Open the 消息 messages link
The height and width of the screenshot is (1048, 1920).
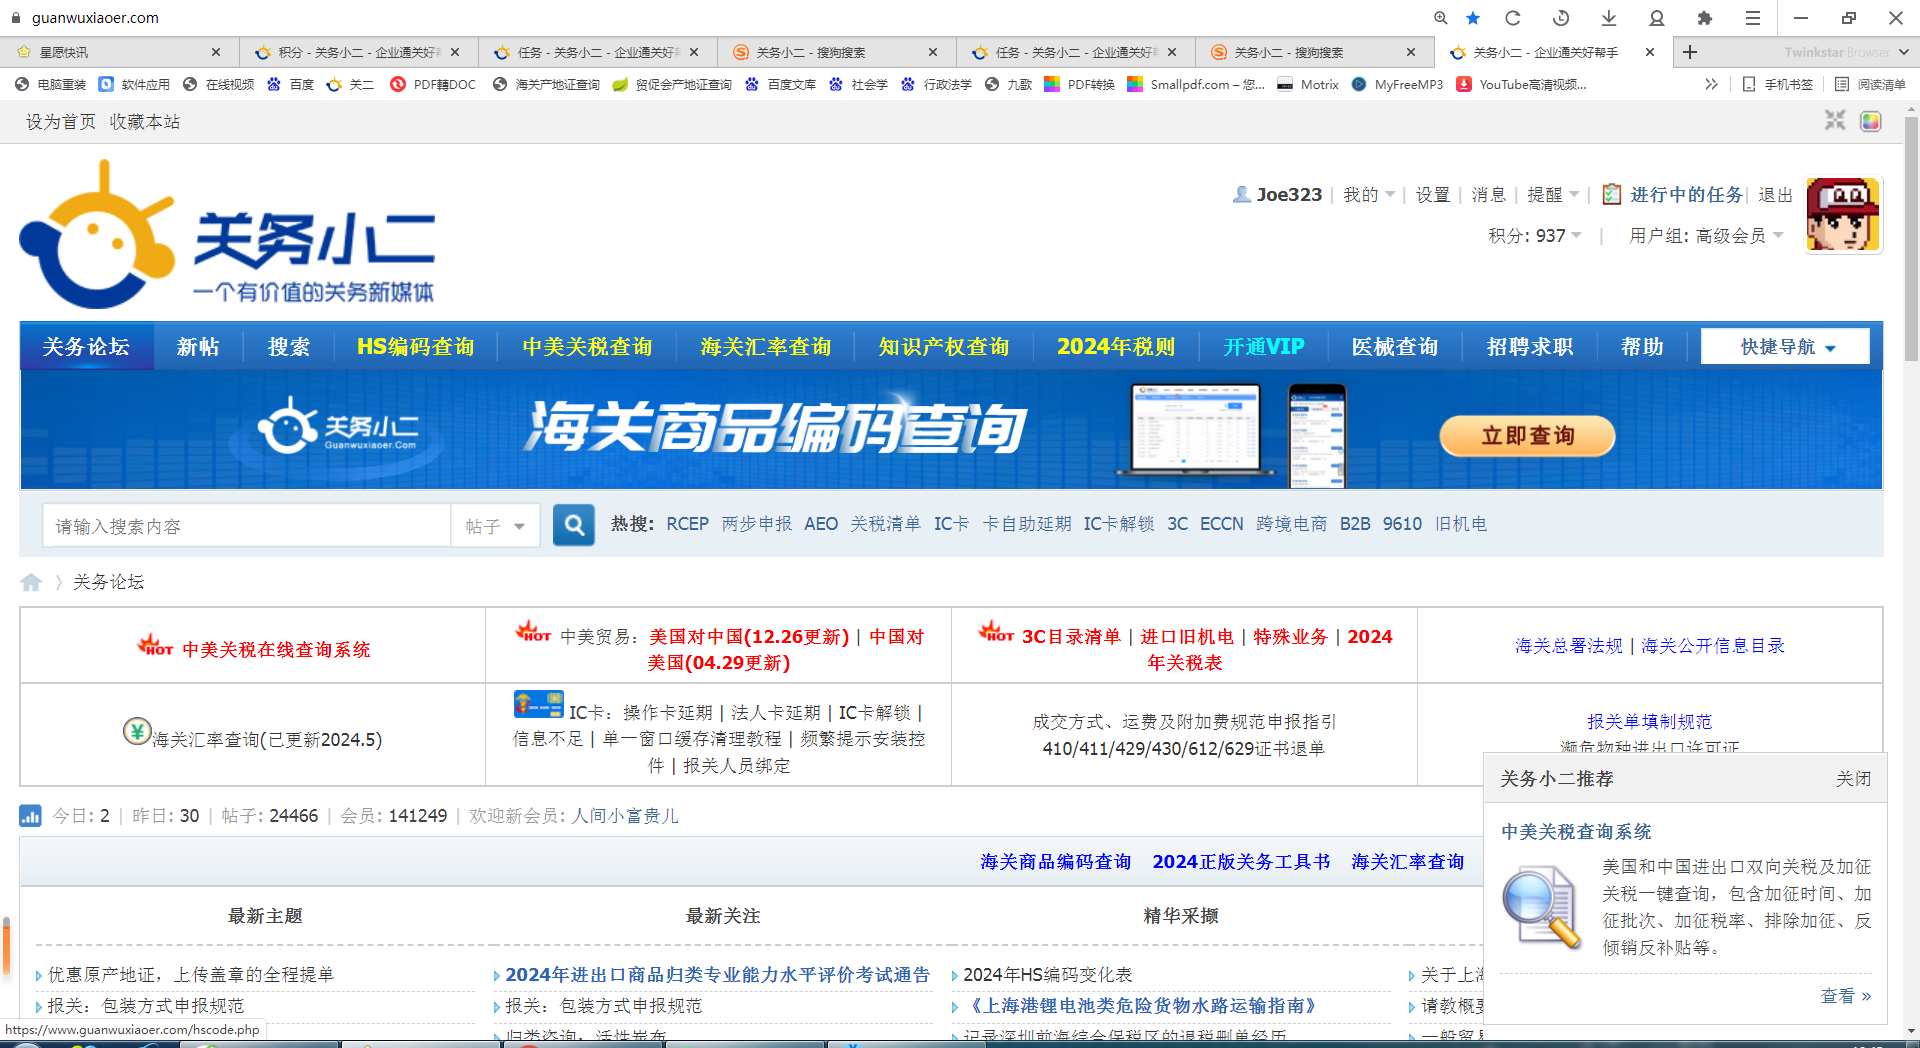pyautogui.click(x=1488, y=195)
